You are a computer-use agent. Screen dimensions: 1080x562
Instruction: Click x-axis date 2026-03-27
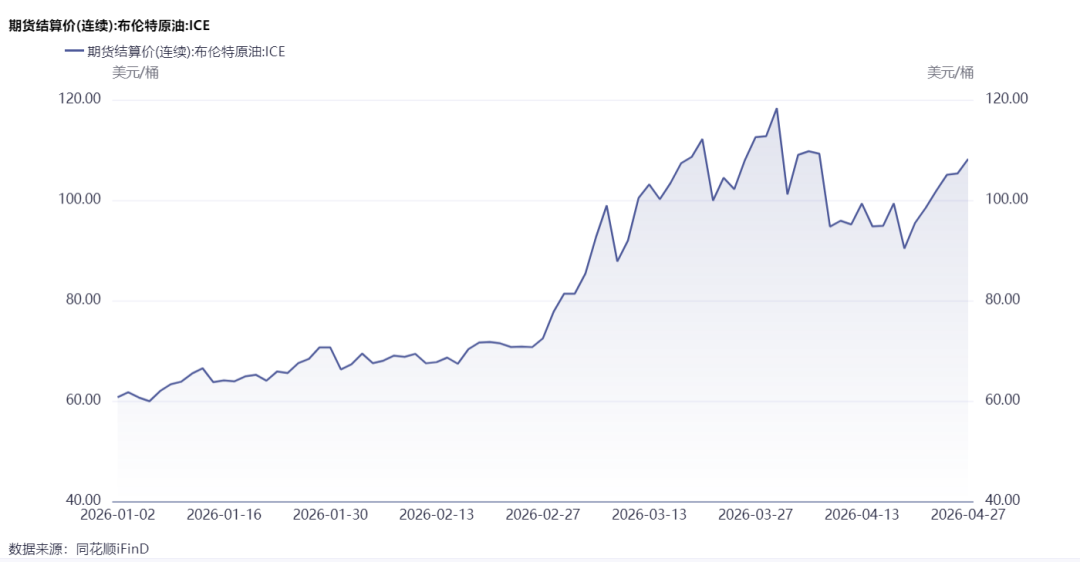(756, 515)
